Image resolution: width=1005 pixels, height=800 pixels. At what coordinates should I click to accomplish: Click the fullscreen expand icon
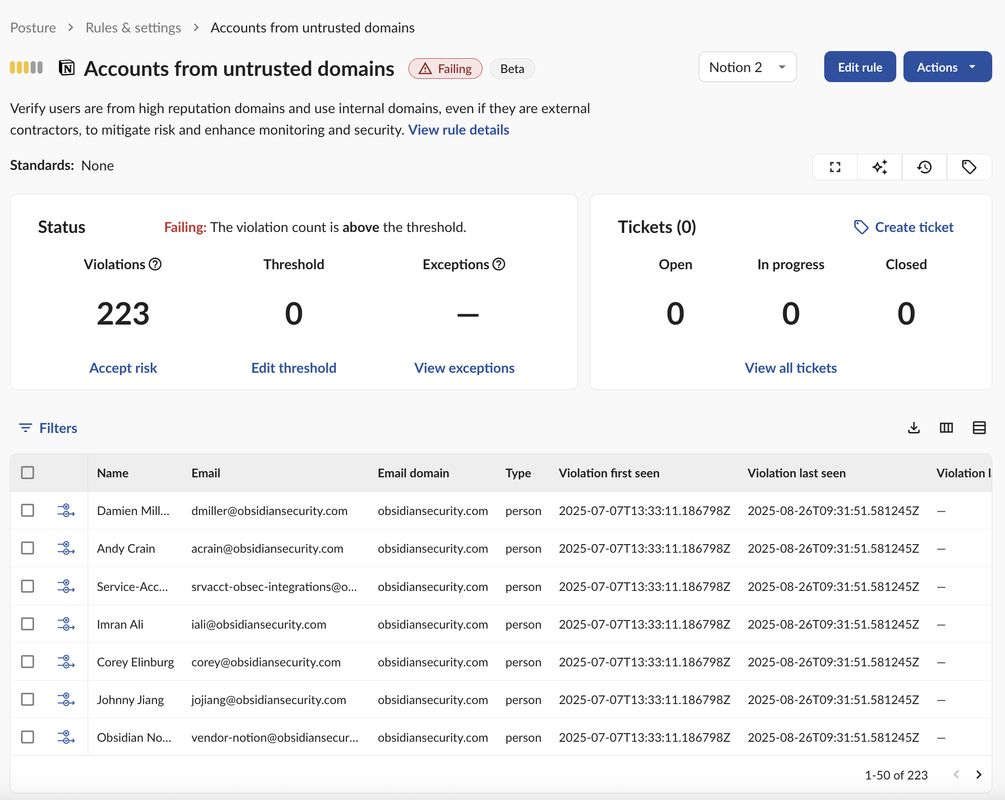click(835, 167)
